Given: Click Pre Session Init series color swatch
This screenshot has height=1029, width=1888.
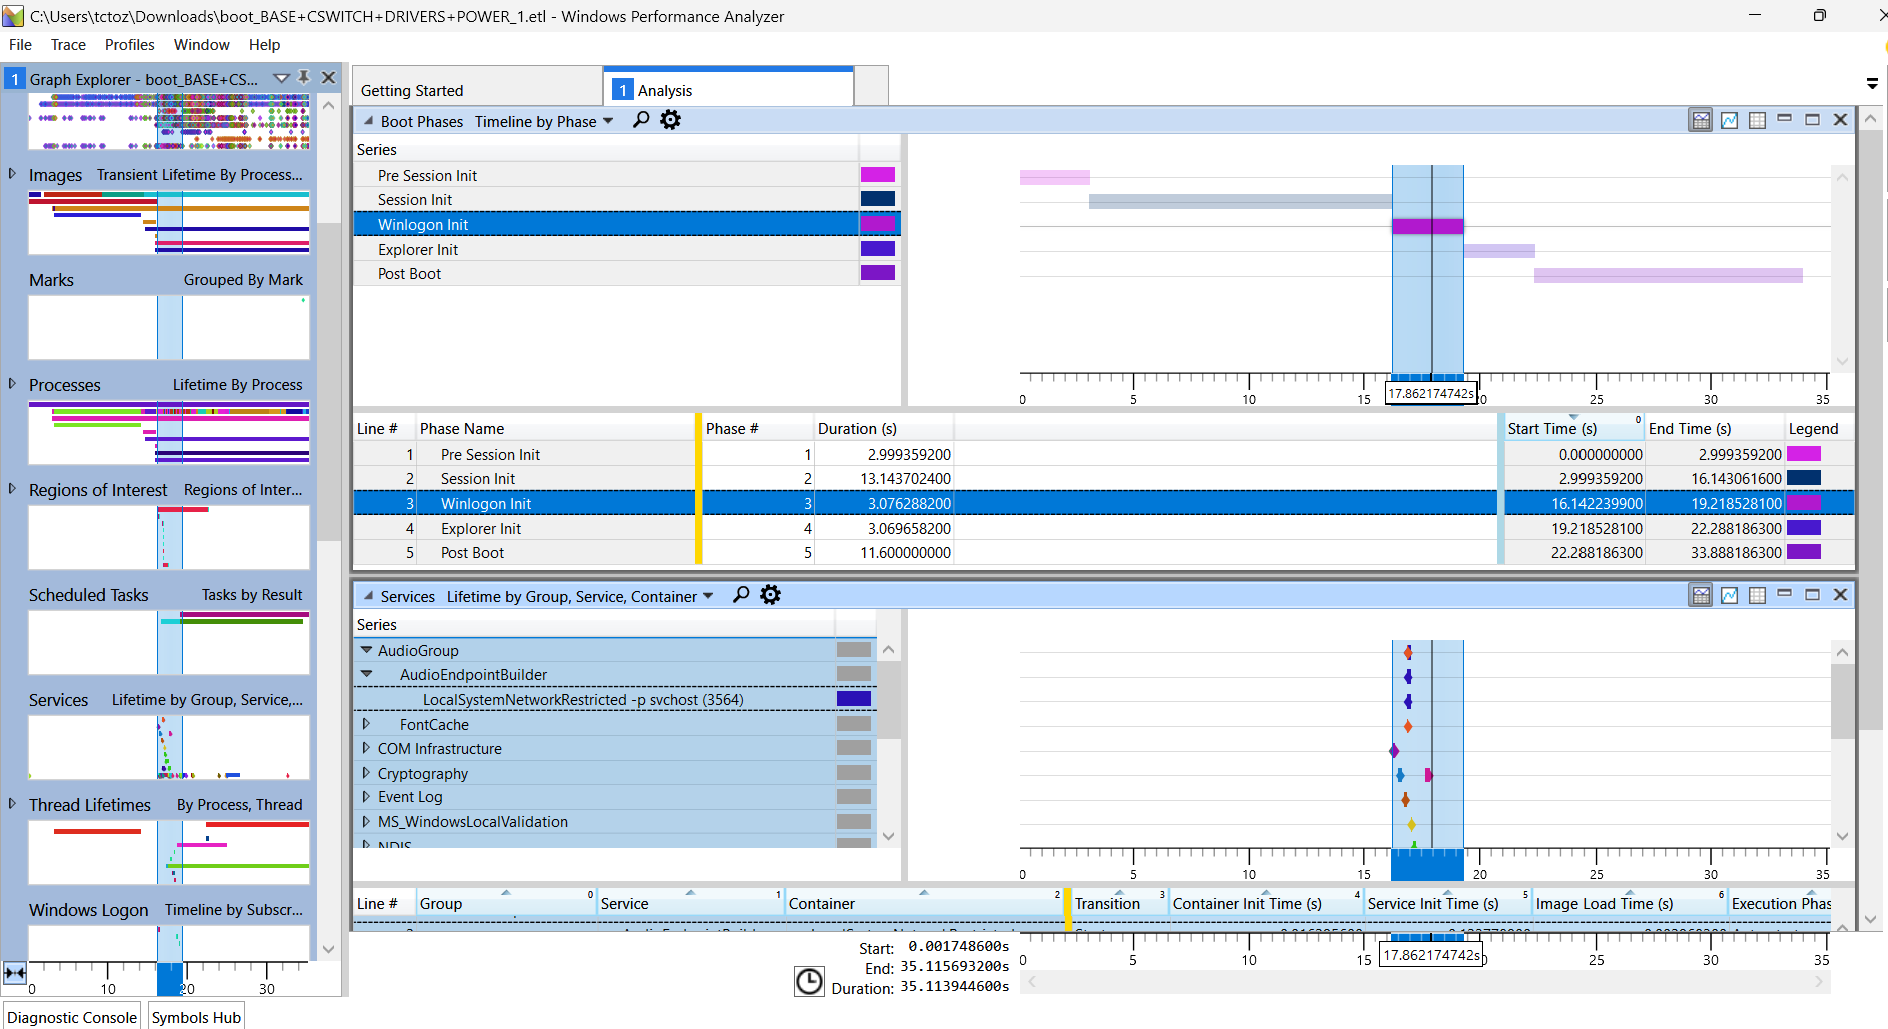Looking at the screenshot, I should [x=878, y=175].
